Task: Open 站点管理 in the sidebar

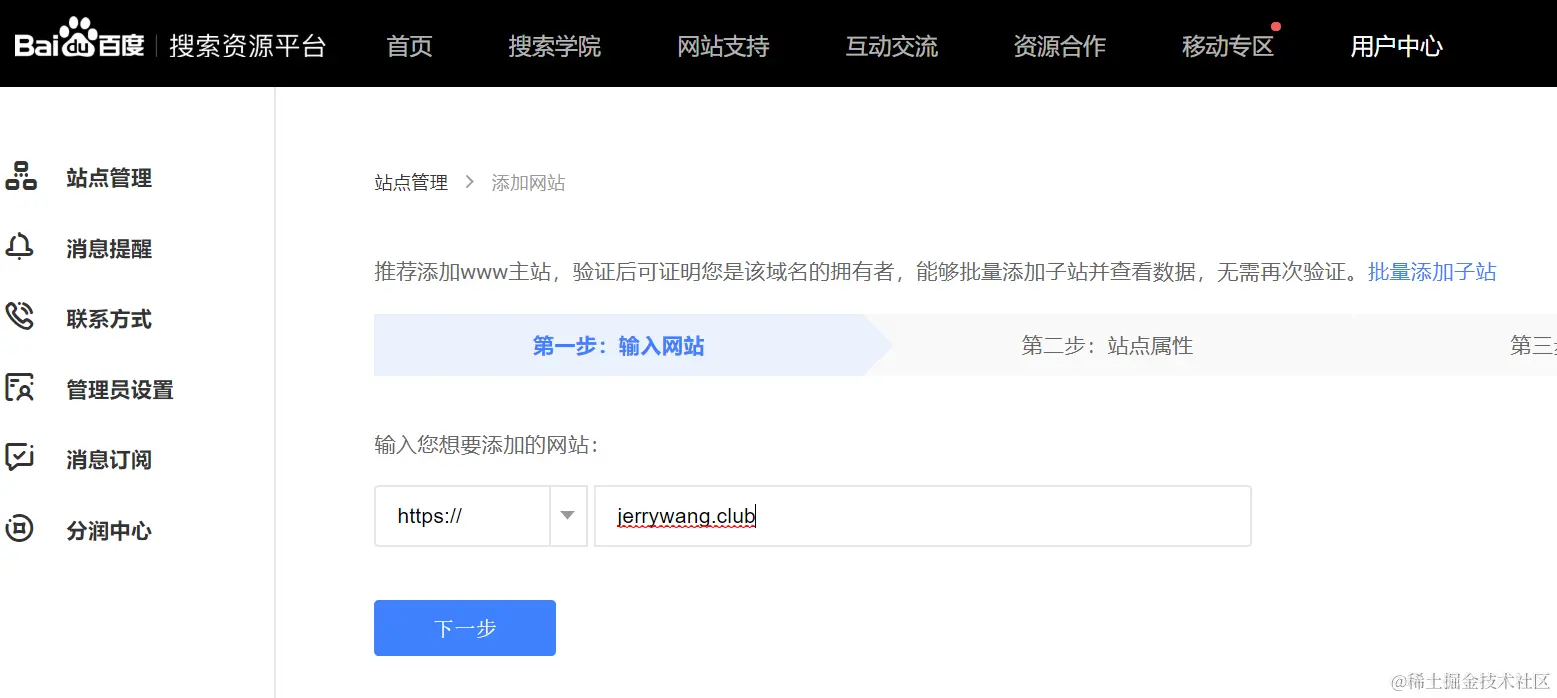Action: [109, 178]
